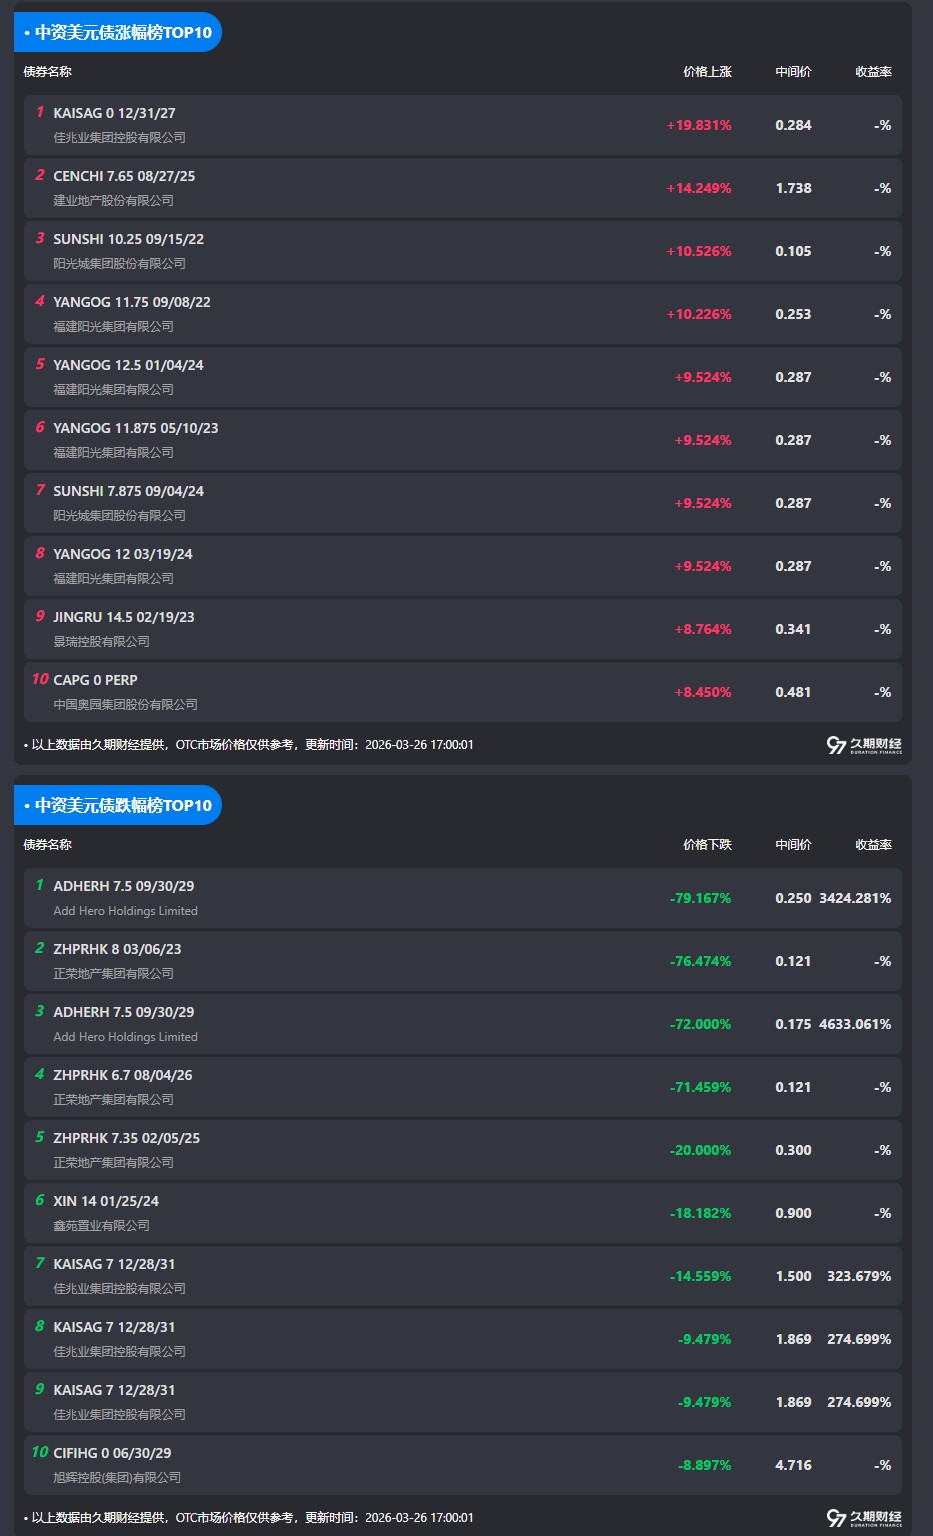Click the 久期财经 logo in the gainers panel footer
933x1536 pixels.
click(x=864, y=745)
